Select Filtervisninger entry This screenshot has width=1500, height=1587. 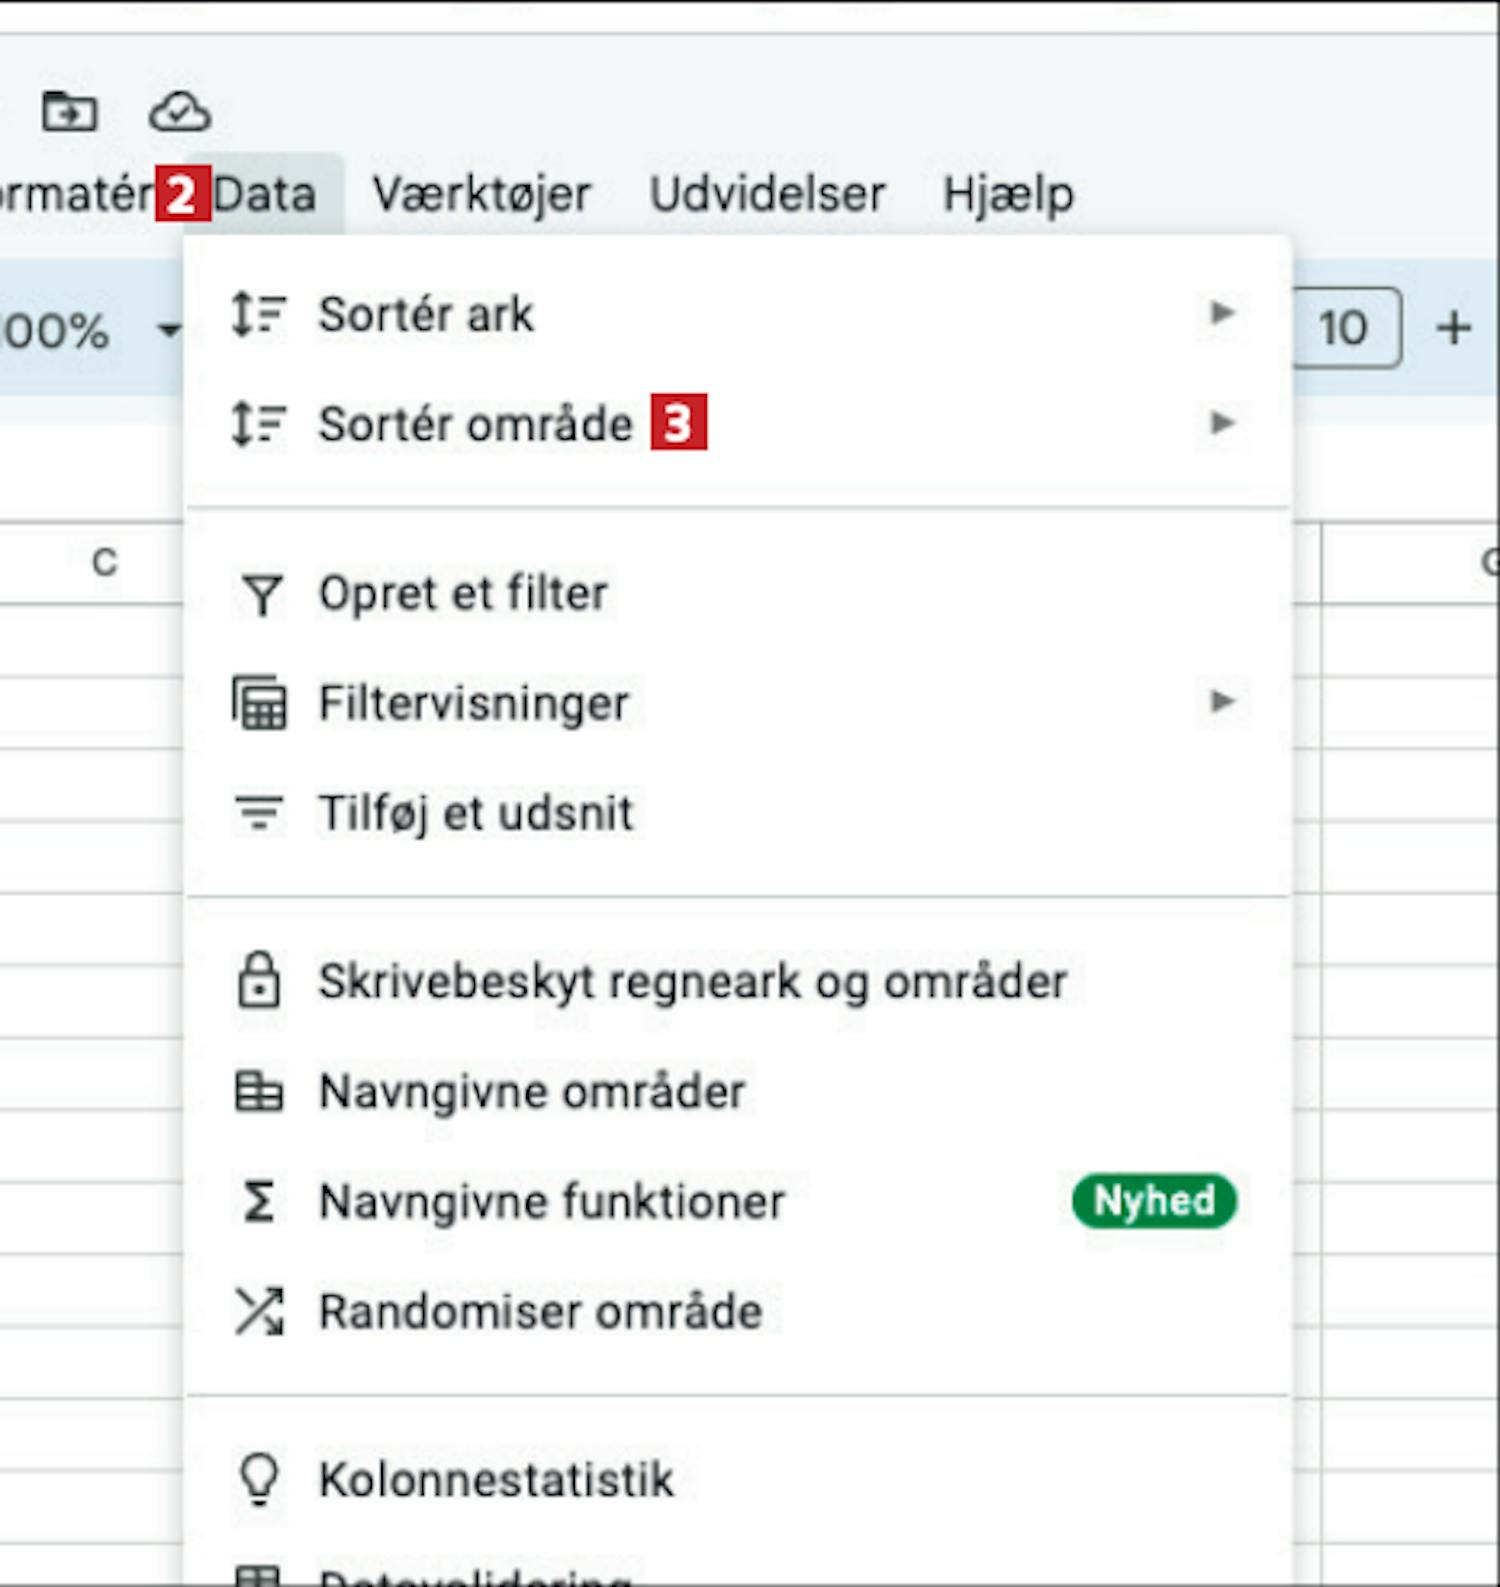(x=738, y=702)
